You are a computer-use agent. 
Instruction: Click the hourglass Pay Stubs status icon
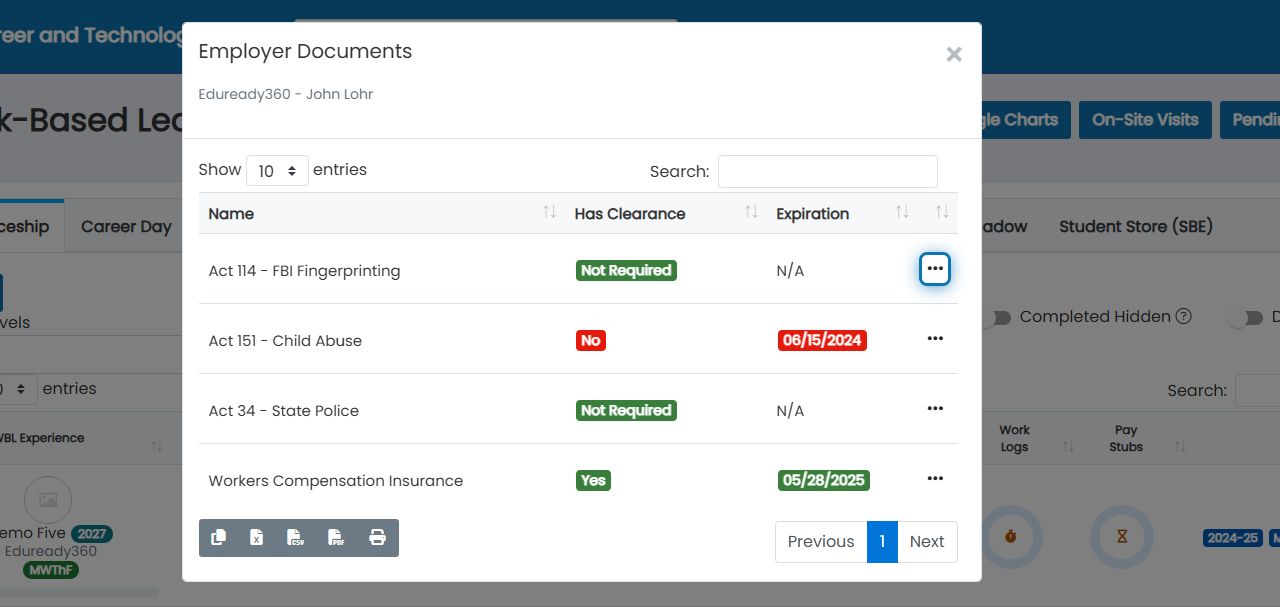[1122, 537]
